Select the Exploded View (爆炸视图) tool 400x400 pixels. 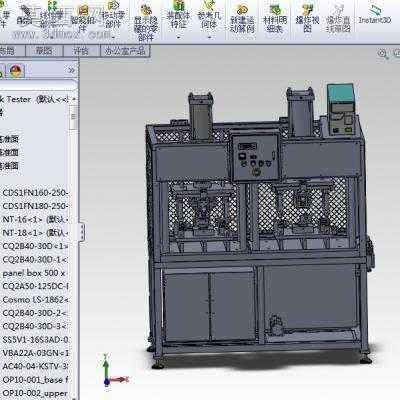tap(307, 18)
